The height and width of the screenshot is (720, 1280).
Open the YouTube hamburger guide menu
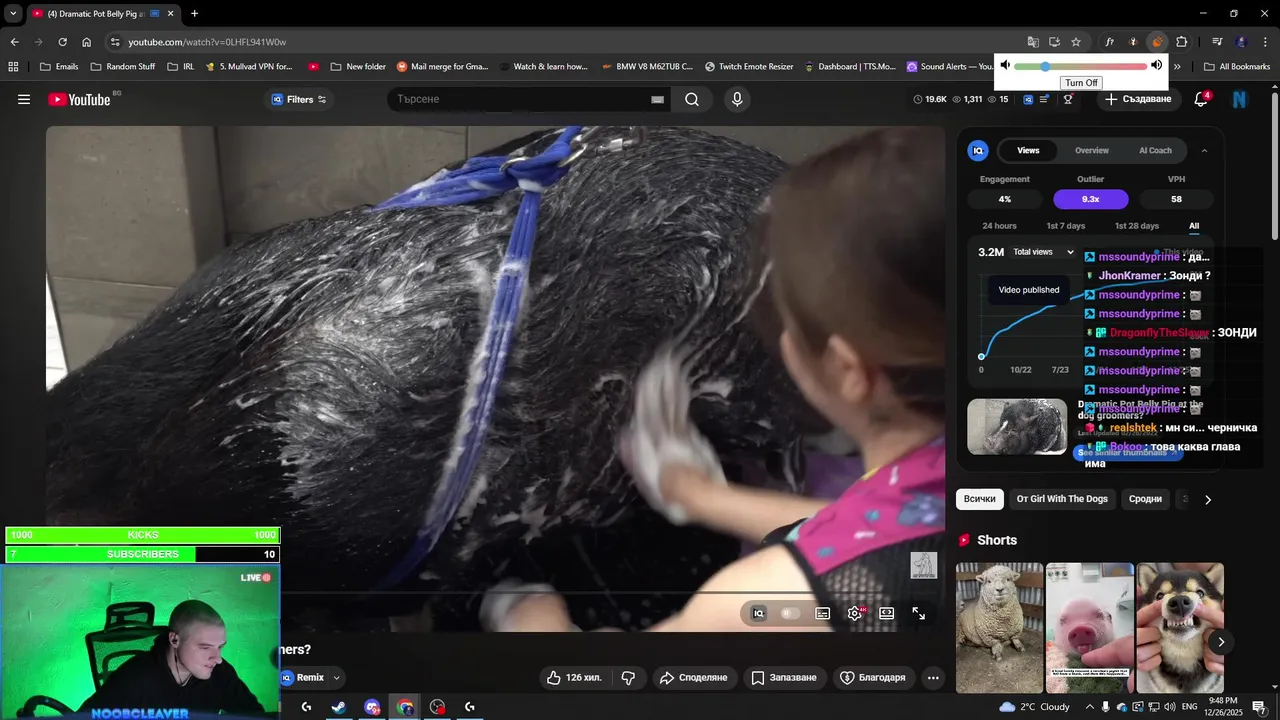(24, 99)
